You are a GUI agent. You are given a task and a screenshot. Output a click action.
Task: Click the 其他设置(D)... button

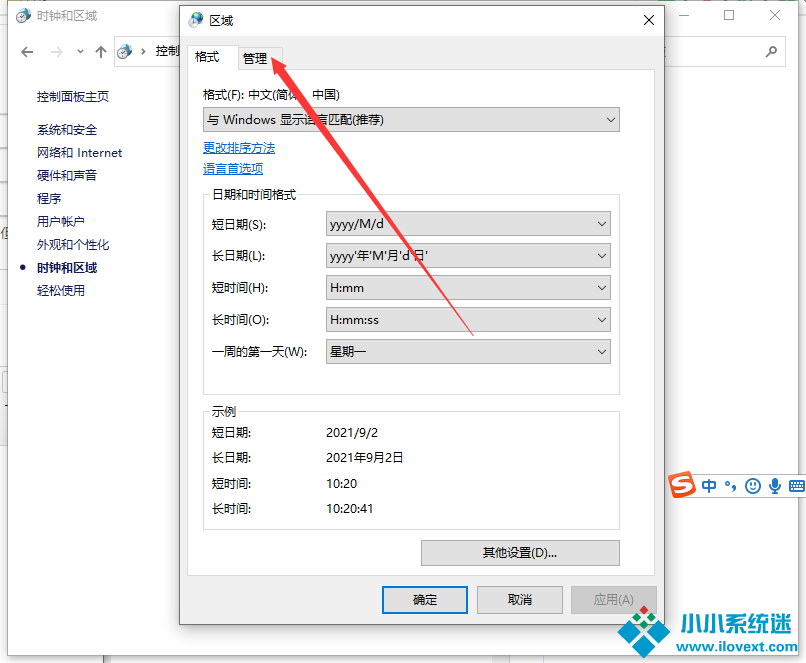point(520,553)
